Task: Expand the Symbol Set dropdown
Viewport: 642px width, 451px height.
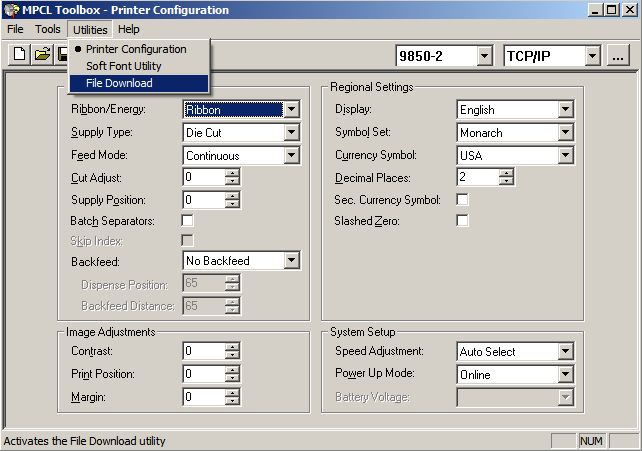Action: 565,132
